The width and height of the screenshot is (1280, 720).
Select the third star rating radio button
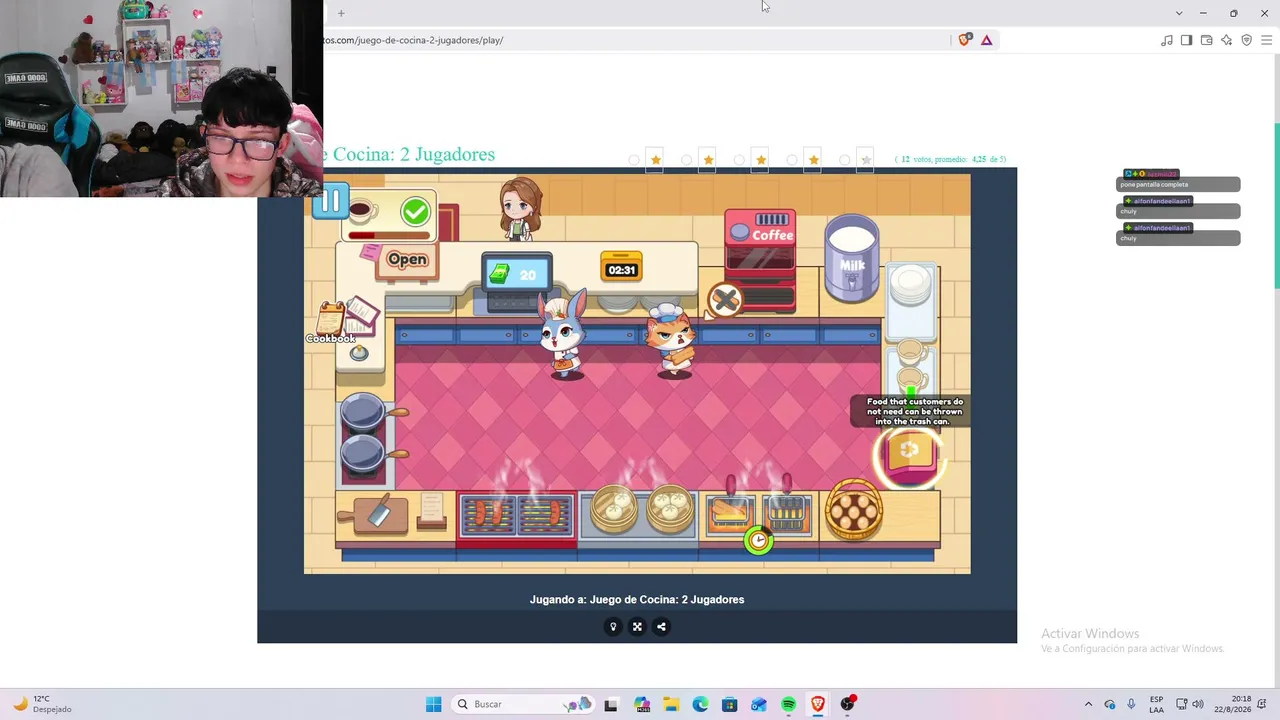point(740,160)
